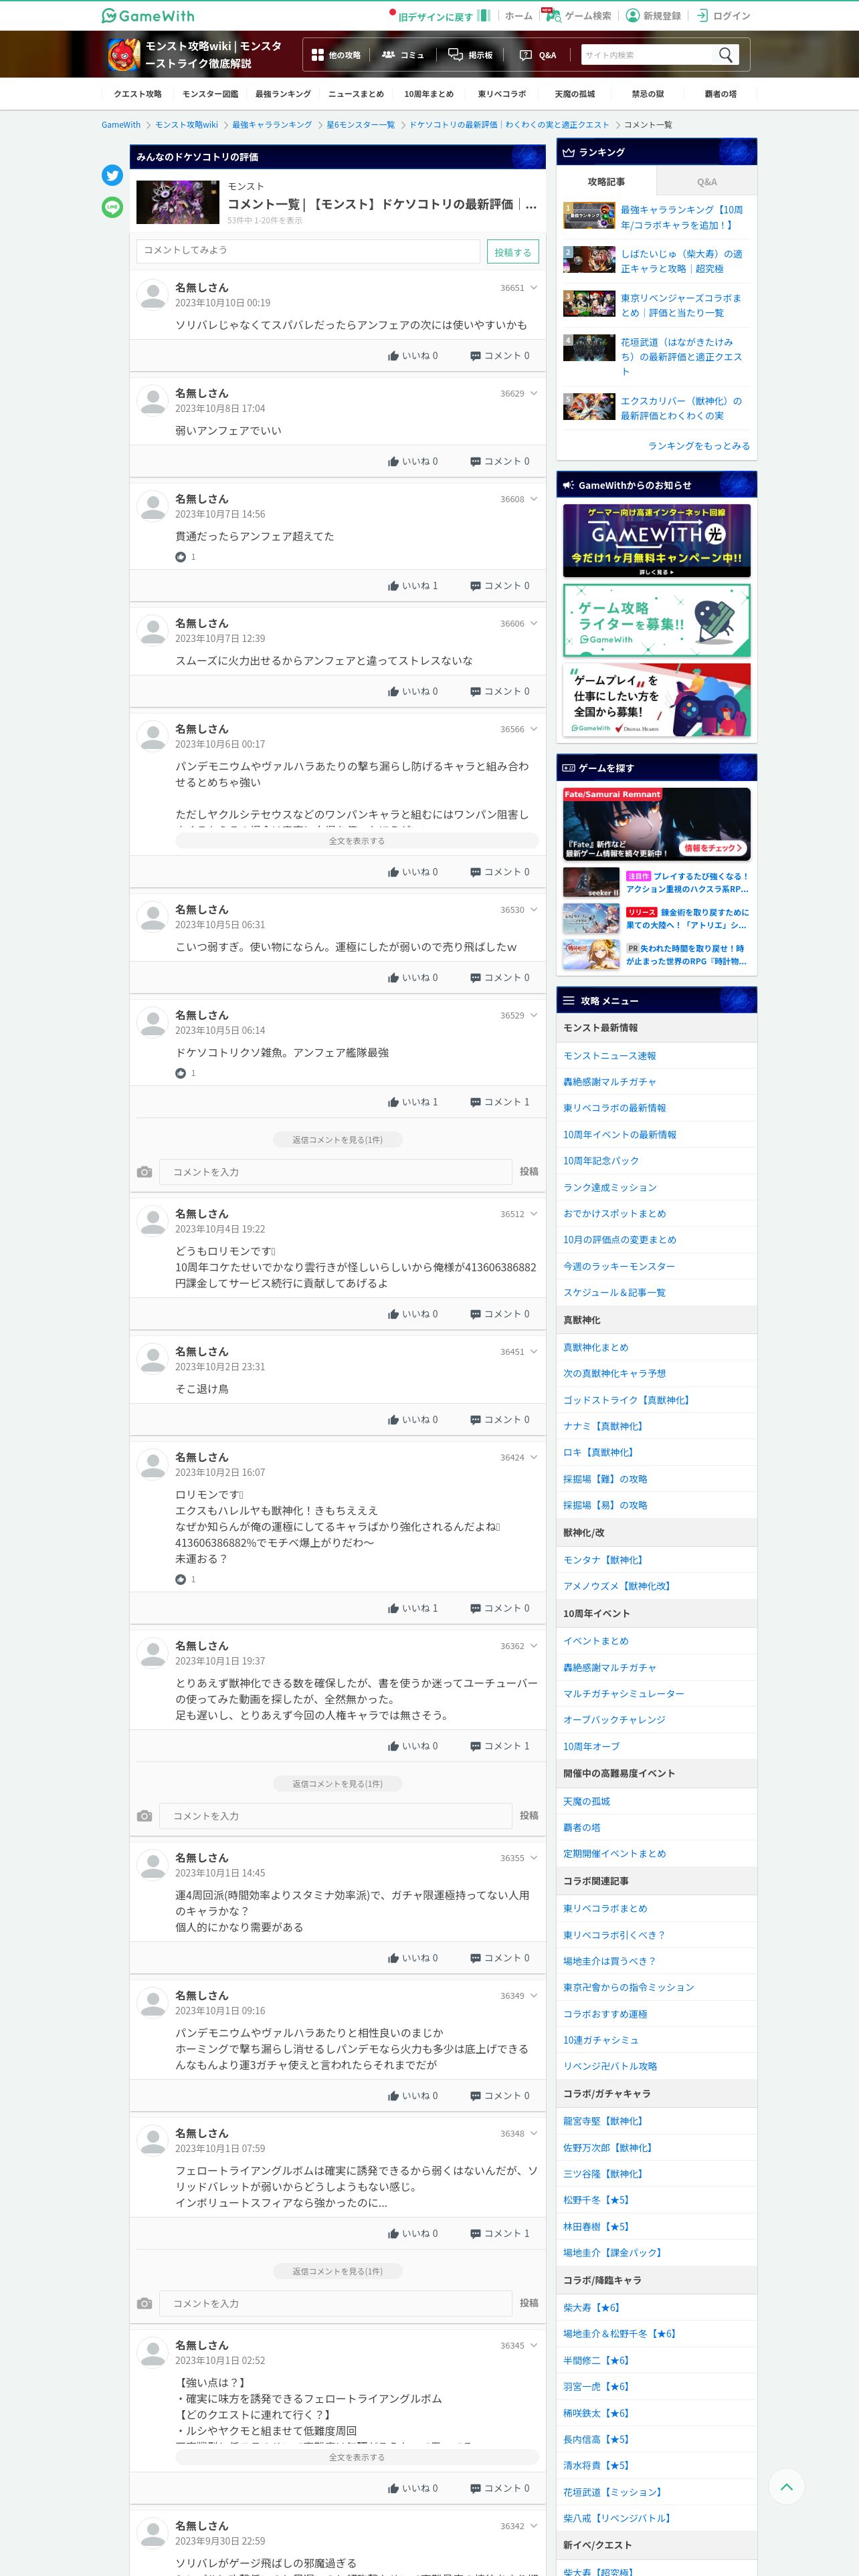
Task: Open 最強ランキング nav menu
Action: tap(283, 94)
